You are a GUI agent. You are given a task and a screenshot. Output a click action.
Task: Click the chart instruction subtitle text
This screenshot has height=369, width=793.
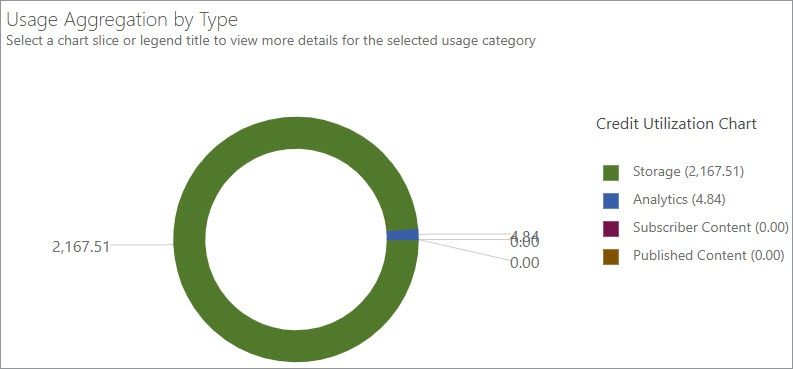271,41
